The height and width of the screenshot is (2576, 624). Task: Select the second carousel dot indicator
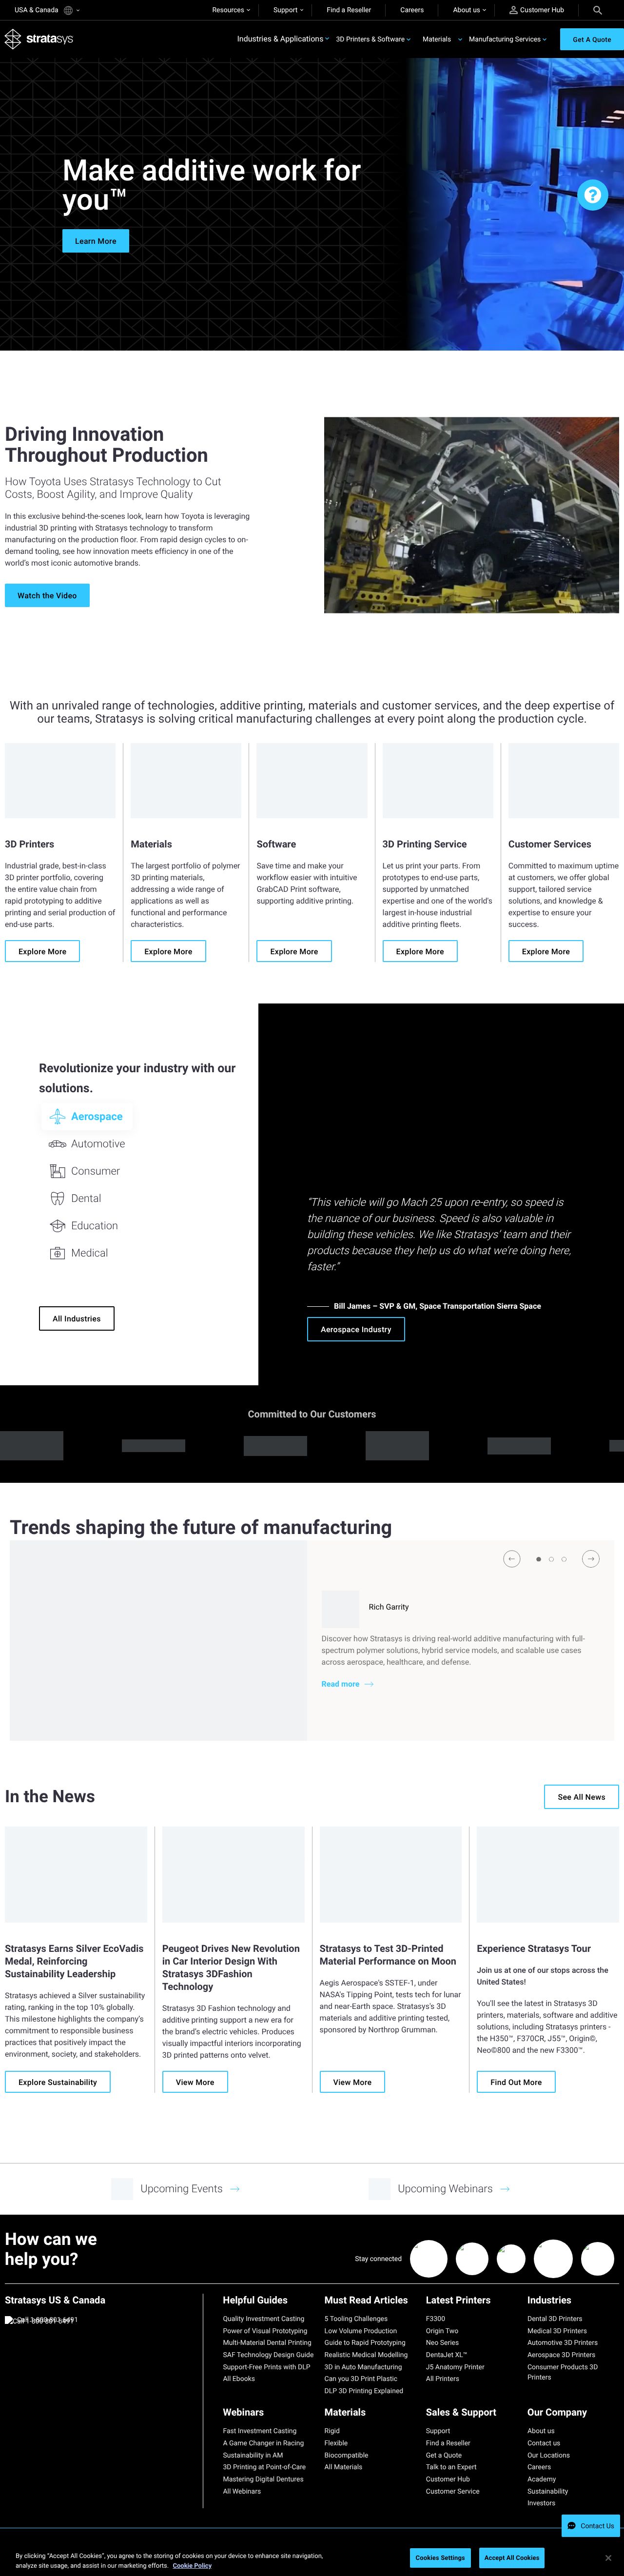click(x=551, y=1558)
